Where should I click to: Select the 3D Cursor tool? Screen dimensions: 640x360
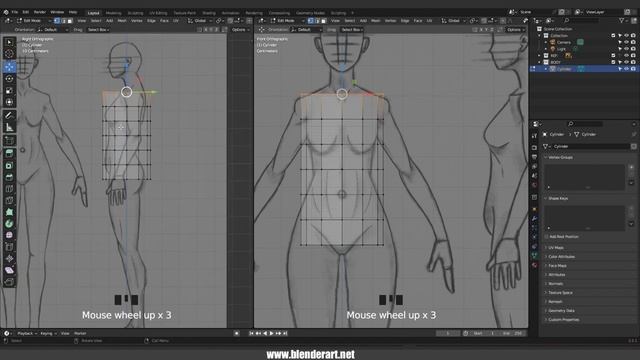[x=9, y=53]
